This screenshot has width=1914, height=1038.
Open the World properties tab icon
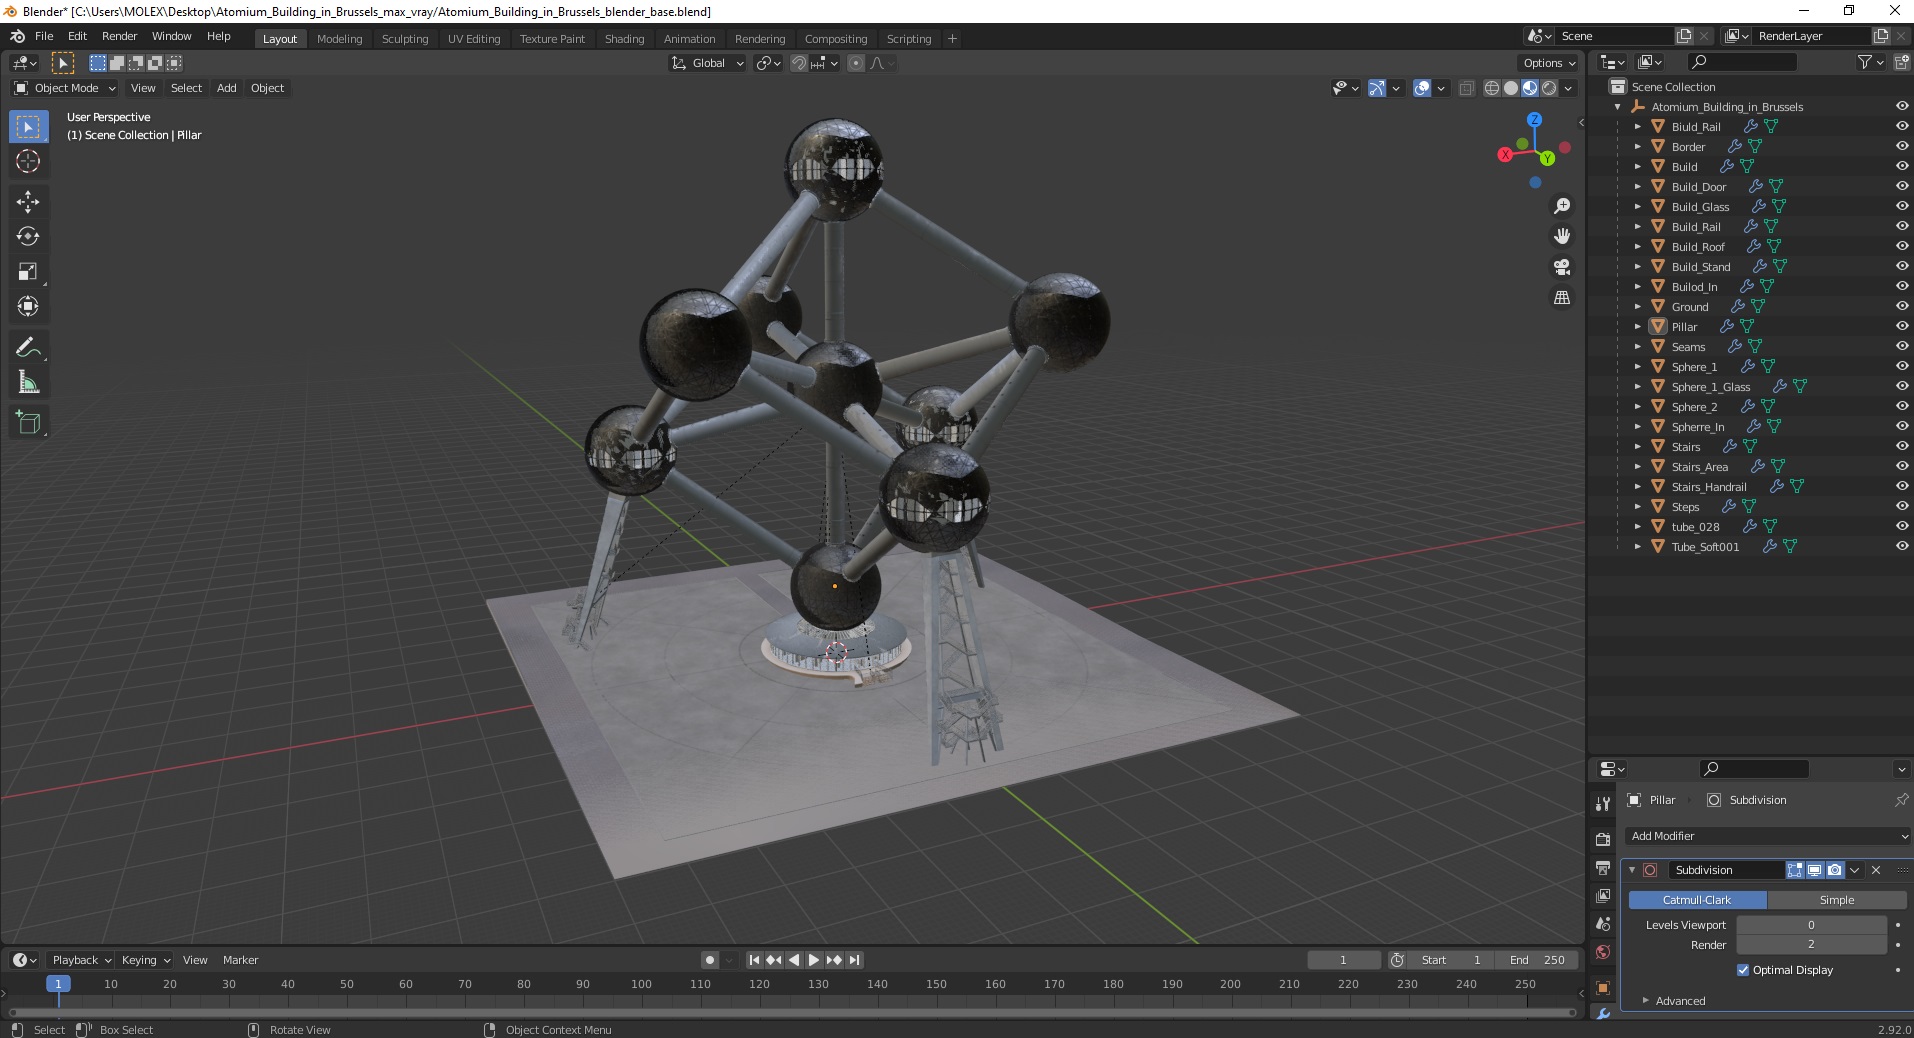(1603, 952)
